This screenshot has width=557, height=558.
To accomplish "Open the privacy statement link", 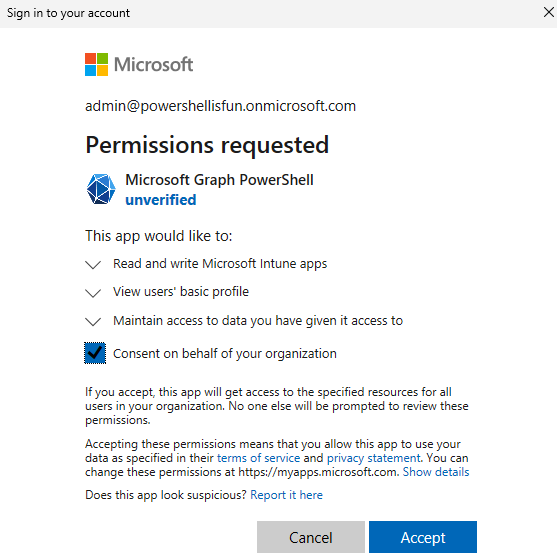I will click(373, 458).
